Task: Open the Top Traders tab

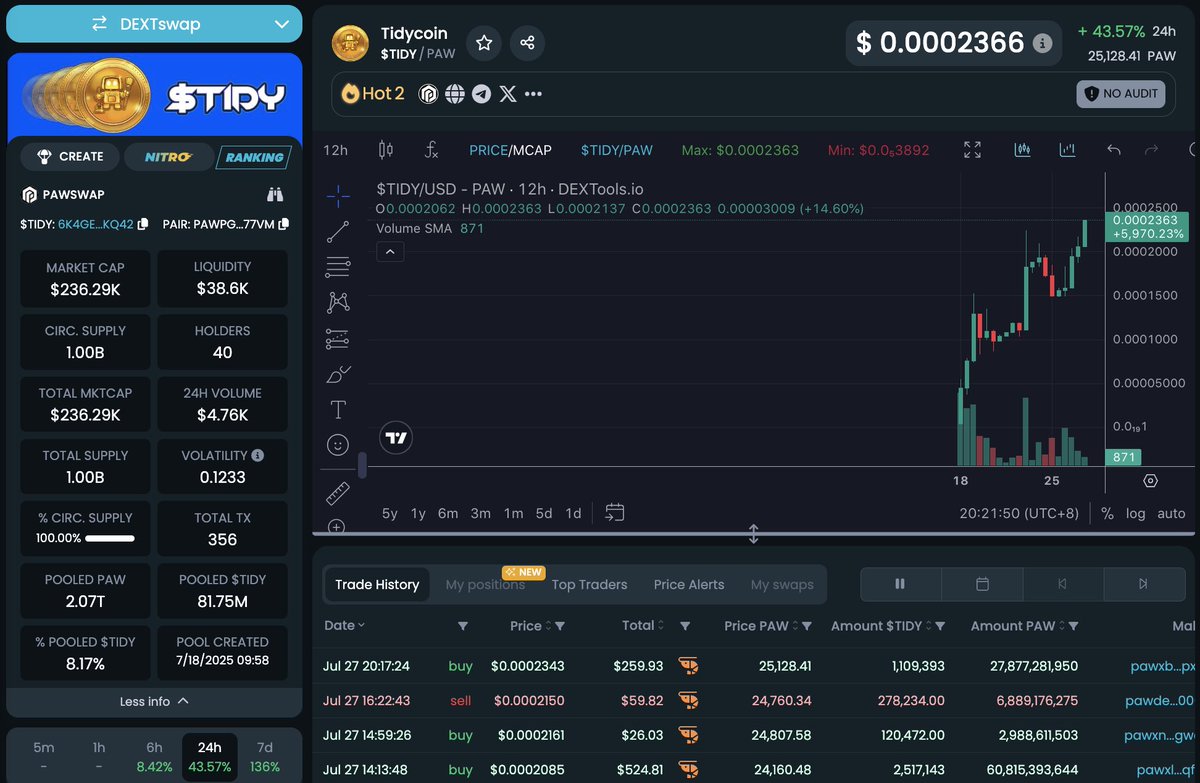Action: (x=590, y=584)
